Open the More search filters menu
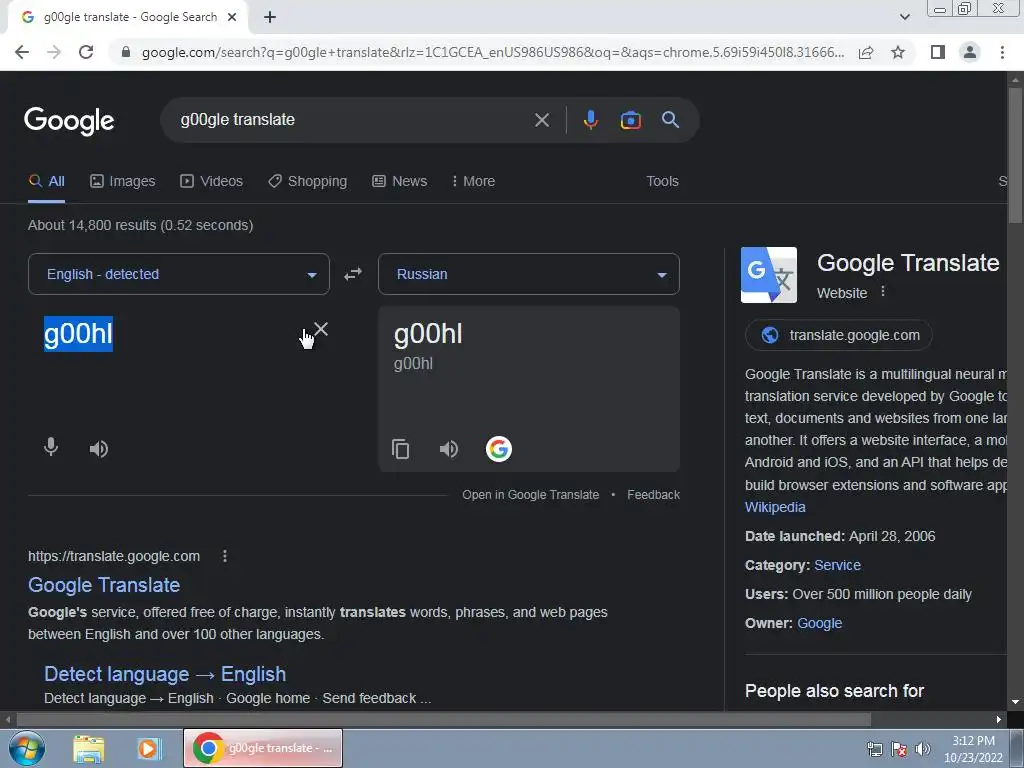The height and width of the screenshot is (768, 1024). pyautogui.click(x=473, y=181)
